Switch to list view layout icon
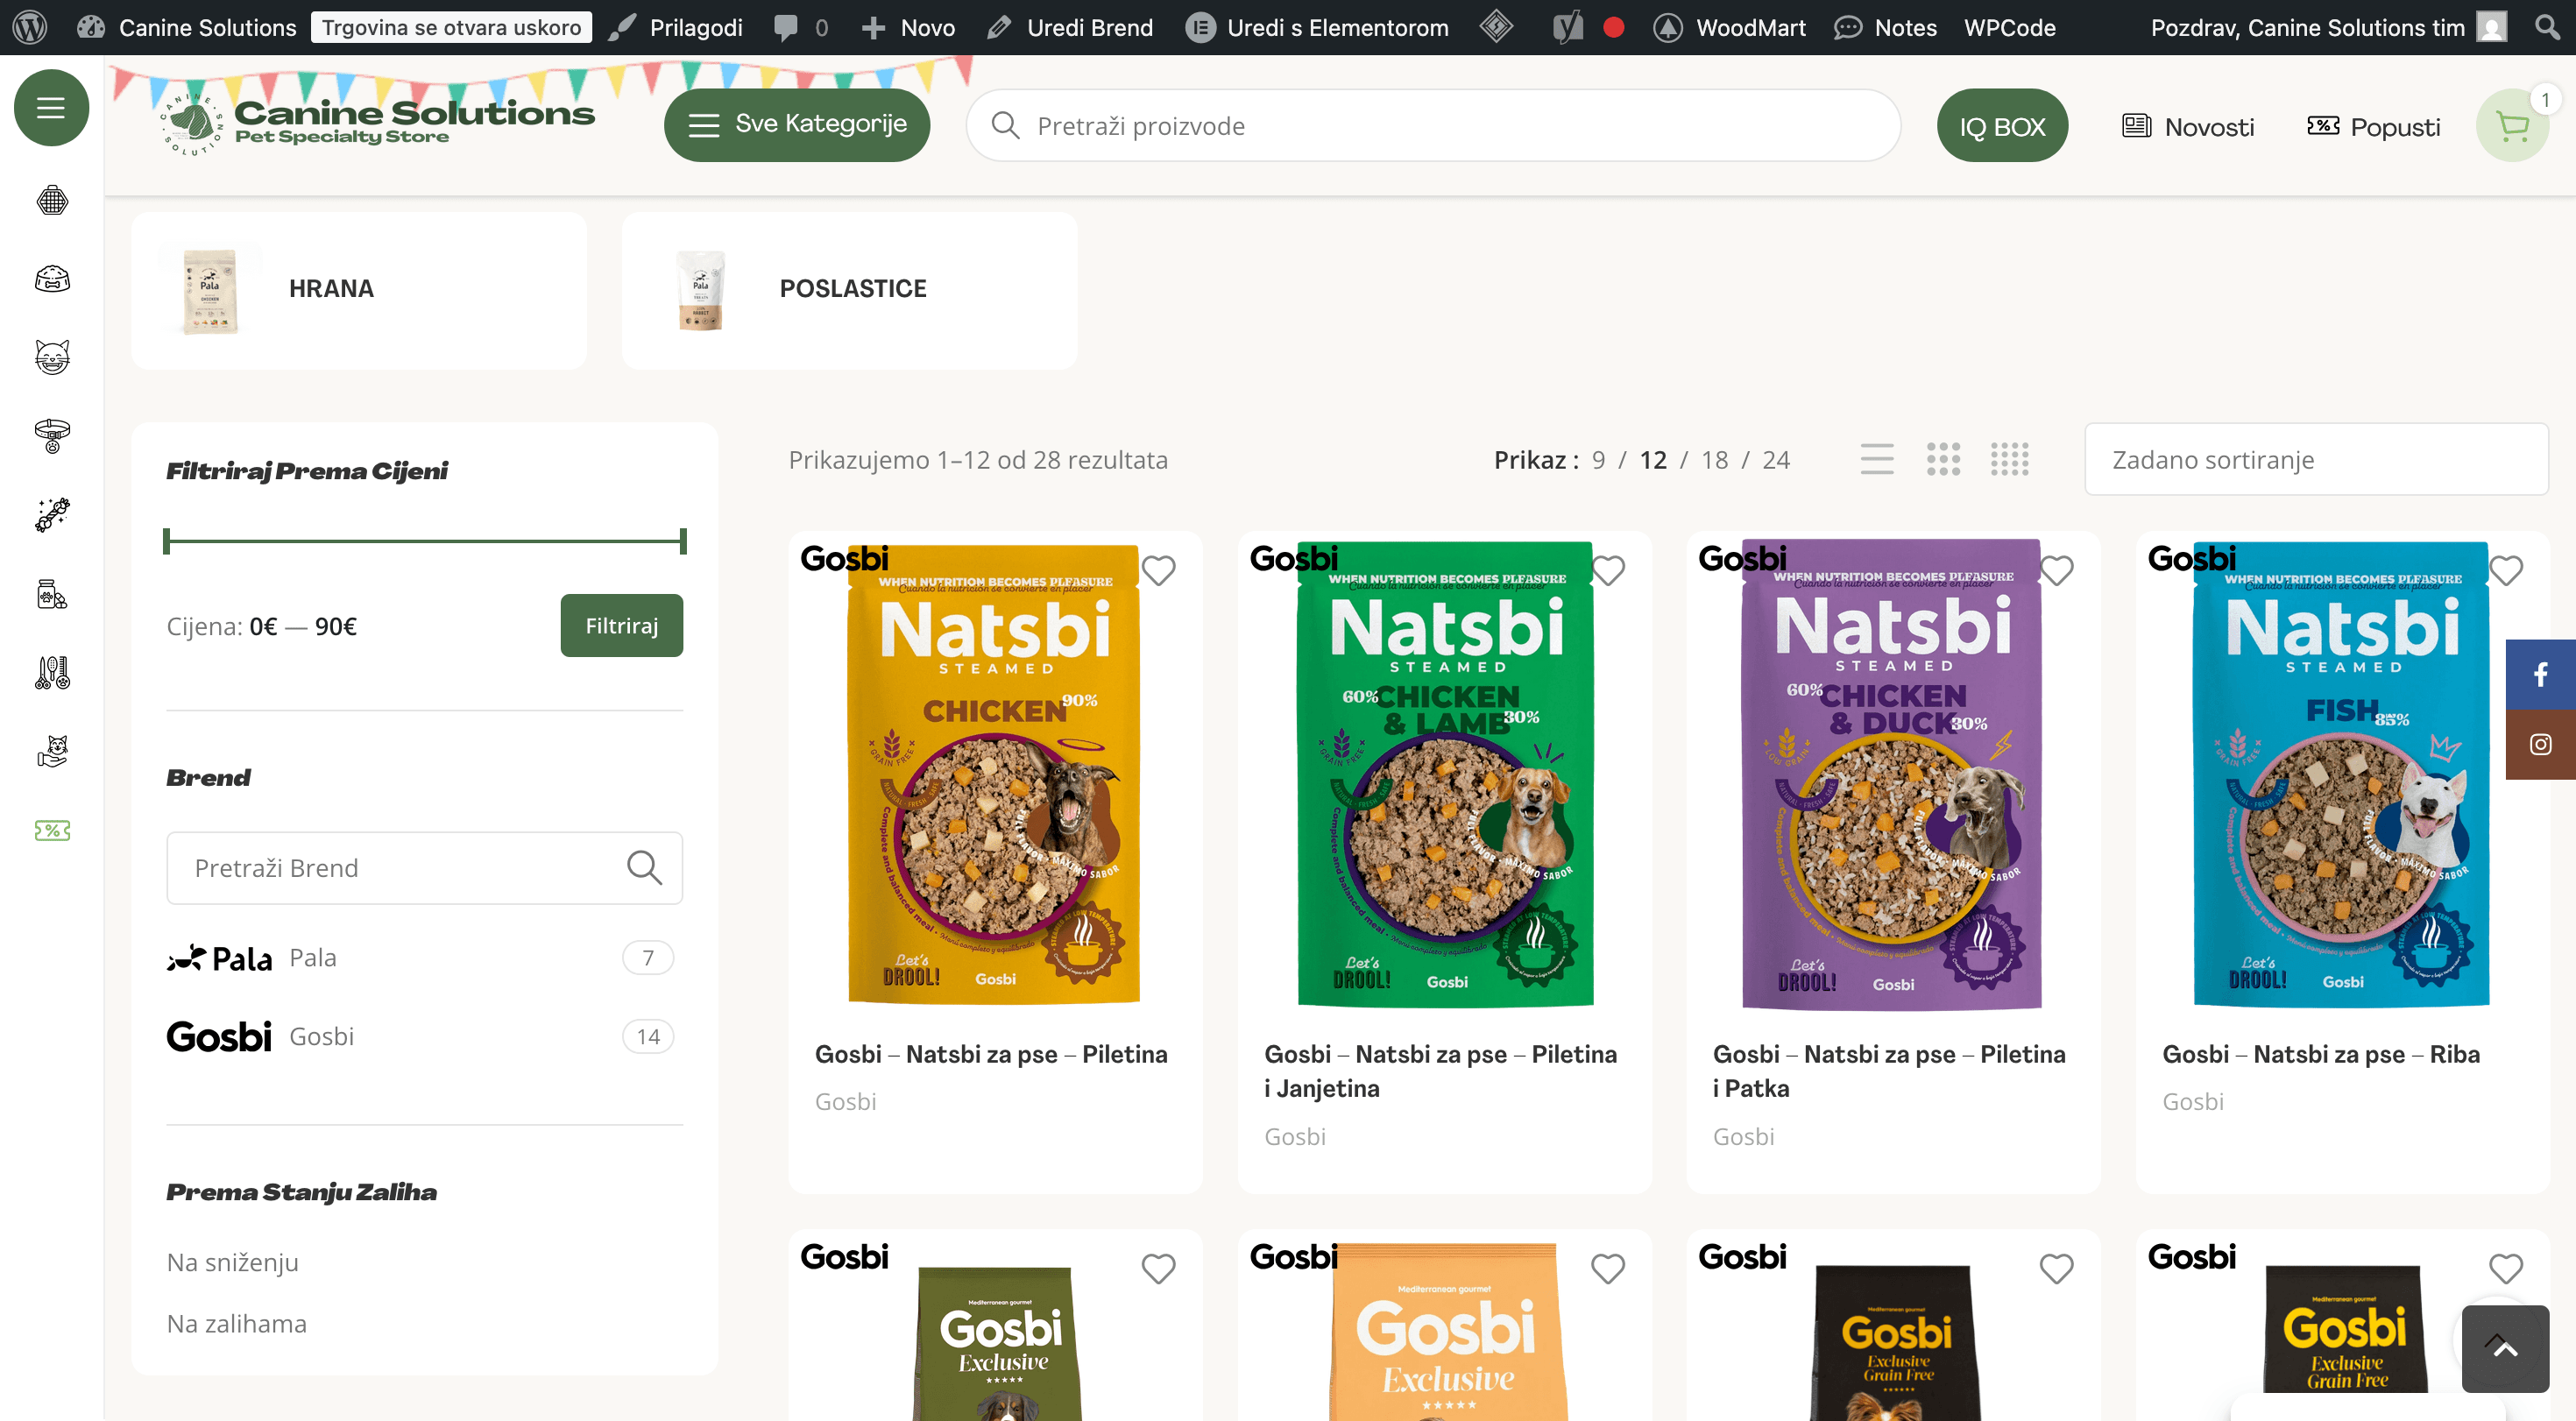Screen dimensions: 2576x1421 (x=1876, y=460)
